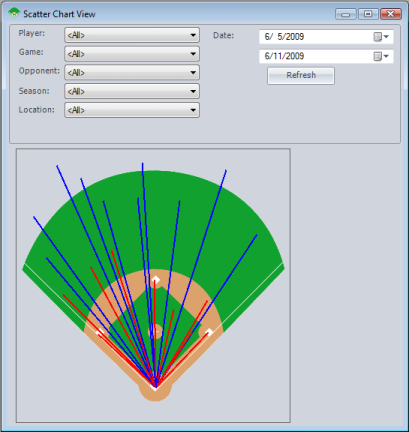Viewport: 409px width, 432px height.
Task: Click third base on the field chart
Action: 100,332
